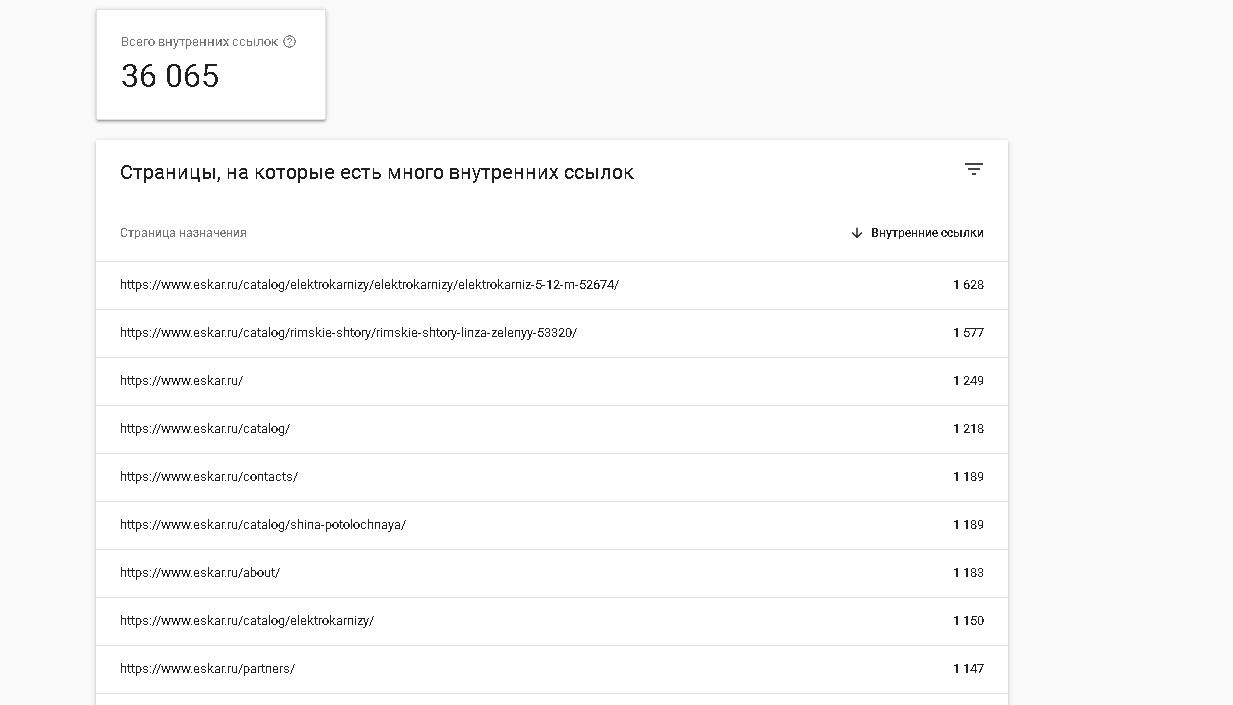Image resolution: width=1233 pixels, height=705 pixels.
Task: Open the https://www.eskar.ru/ homepage row
Action: tap(552, 381)
